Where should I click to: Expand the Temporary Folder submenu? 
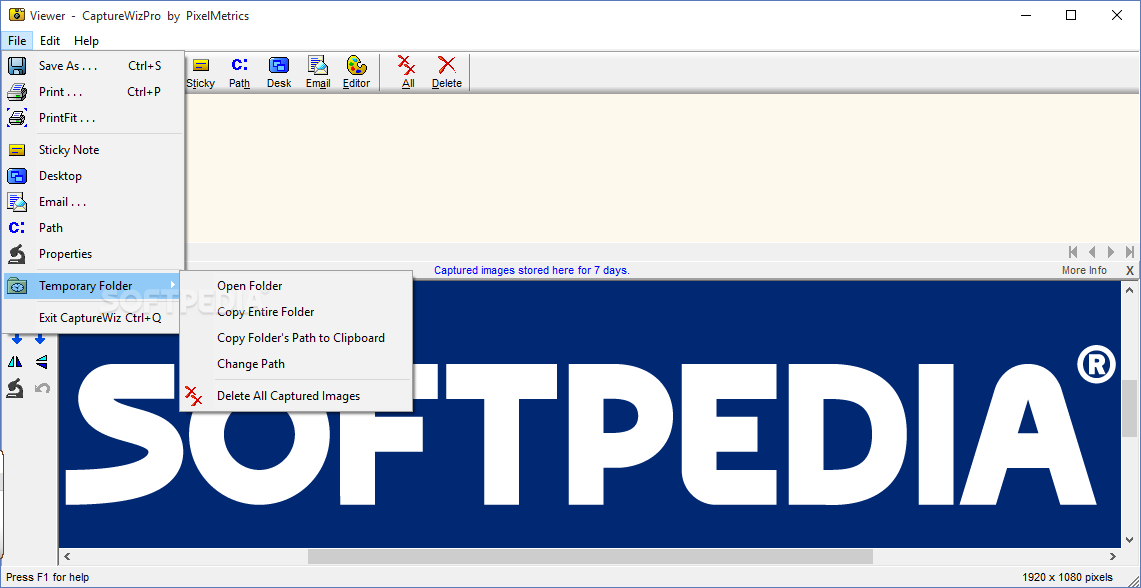click(x=93, y=286)
